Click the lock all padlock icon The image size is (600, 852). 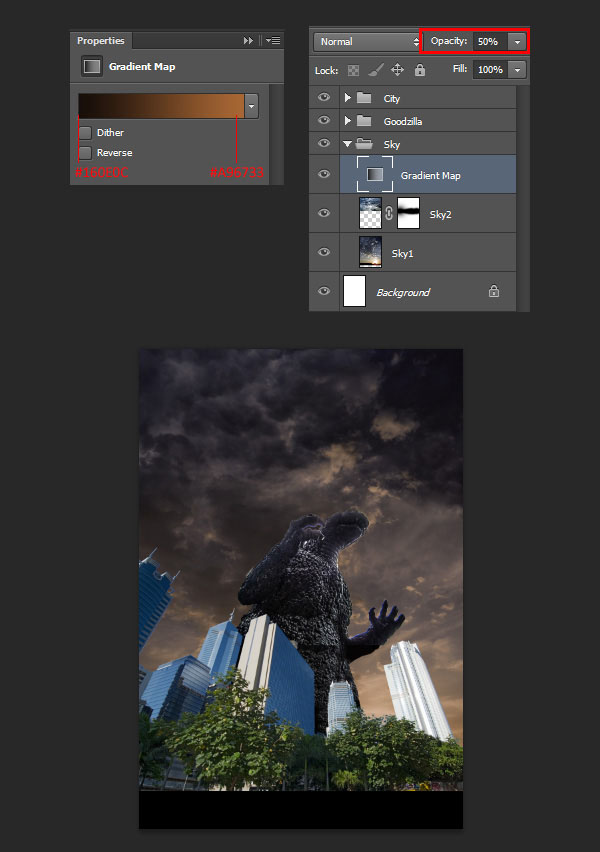coord(420,70)
